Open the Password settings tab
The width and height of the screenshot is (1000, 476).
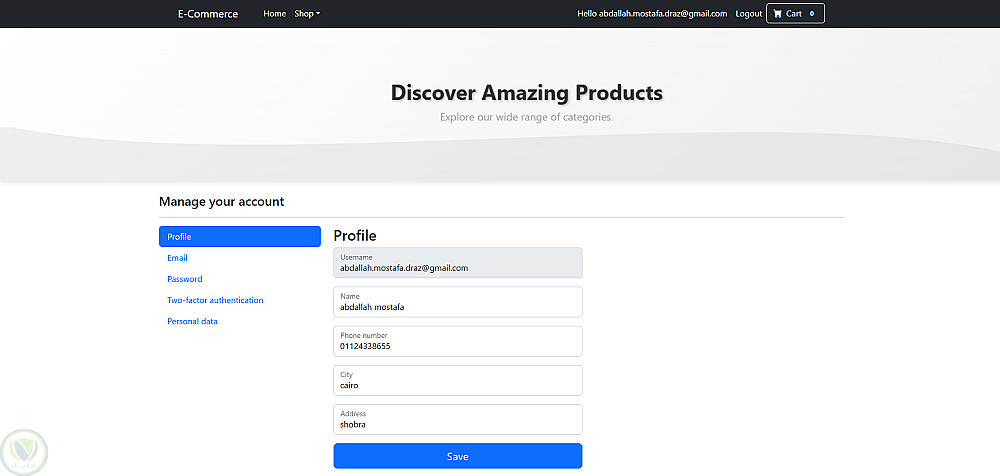click(x=185, y=279)
